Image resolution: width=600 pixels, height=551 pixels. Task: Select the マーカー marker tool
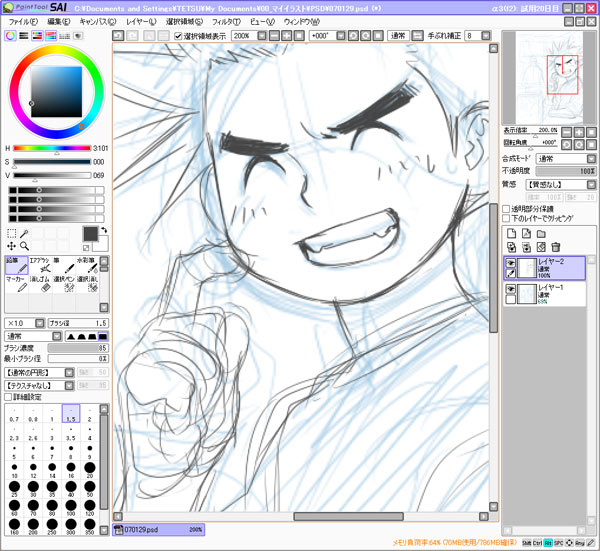[17, 284]
